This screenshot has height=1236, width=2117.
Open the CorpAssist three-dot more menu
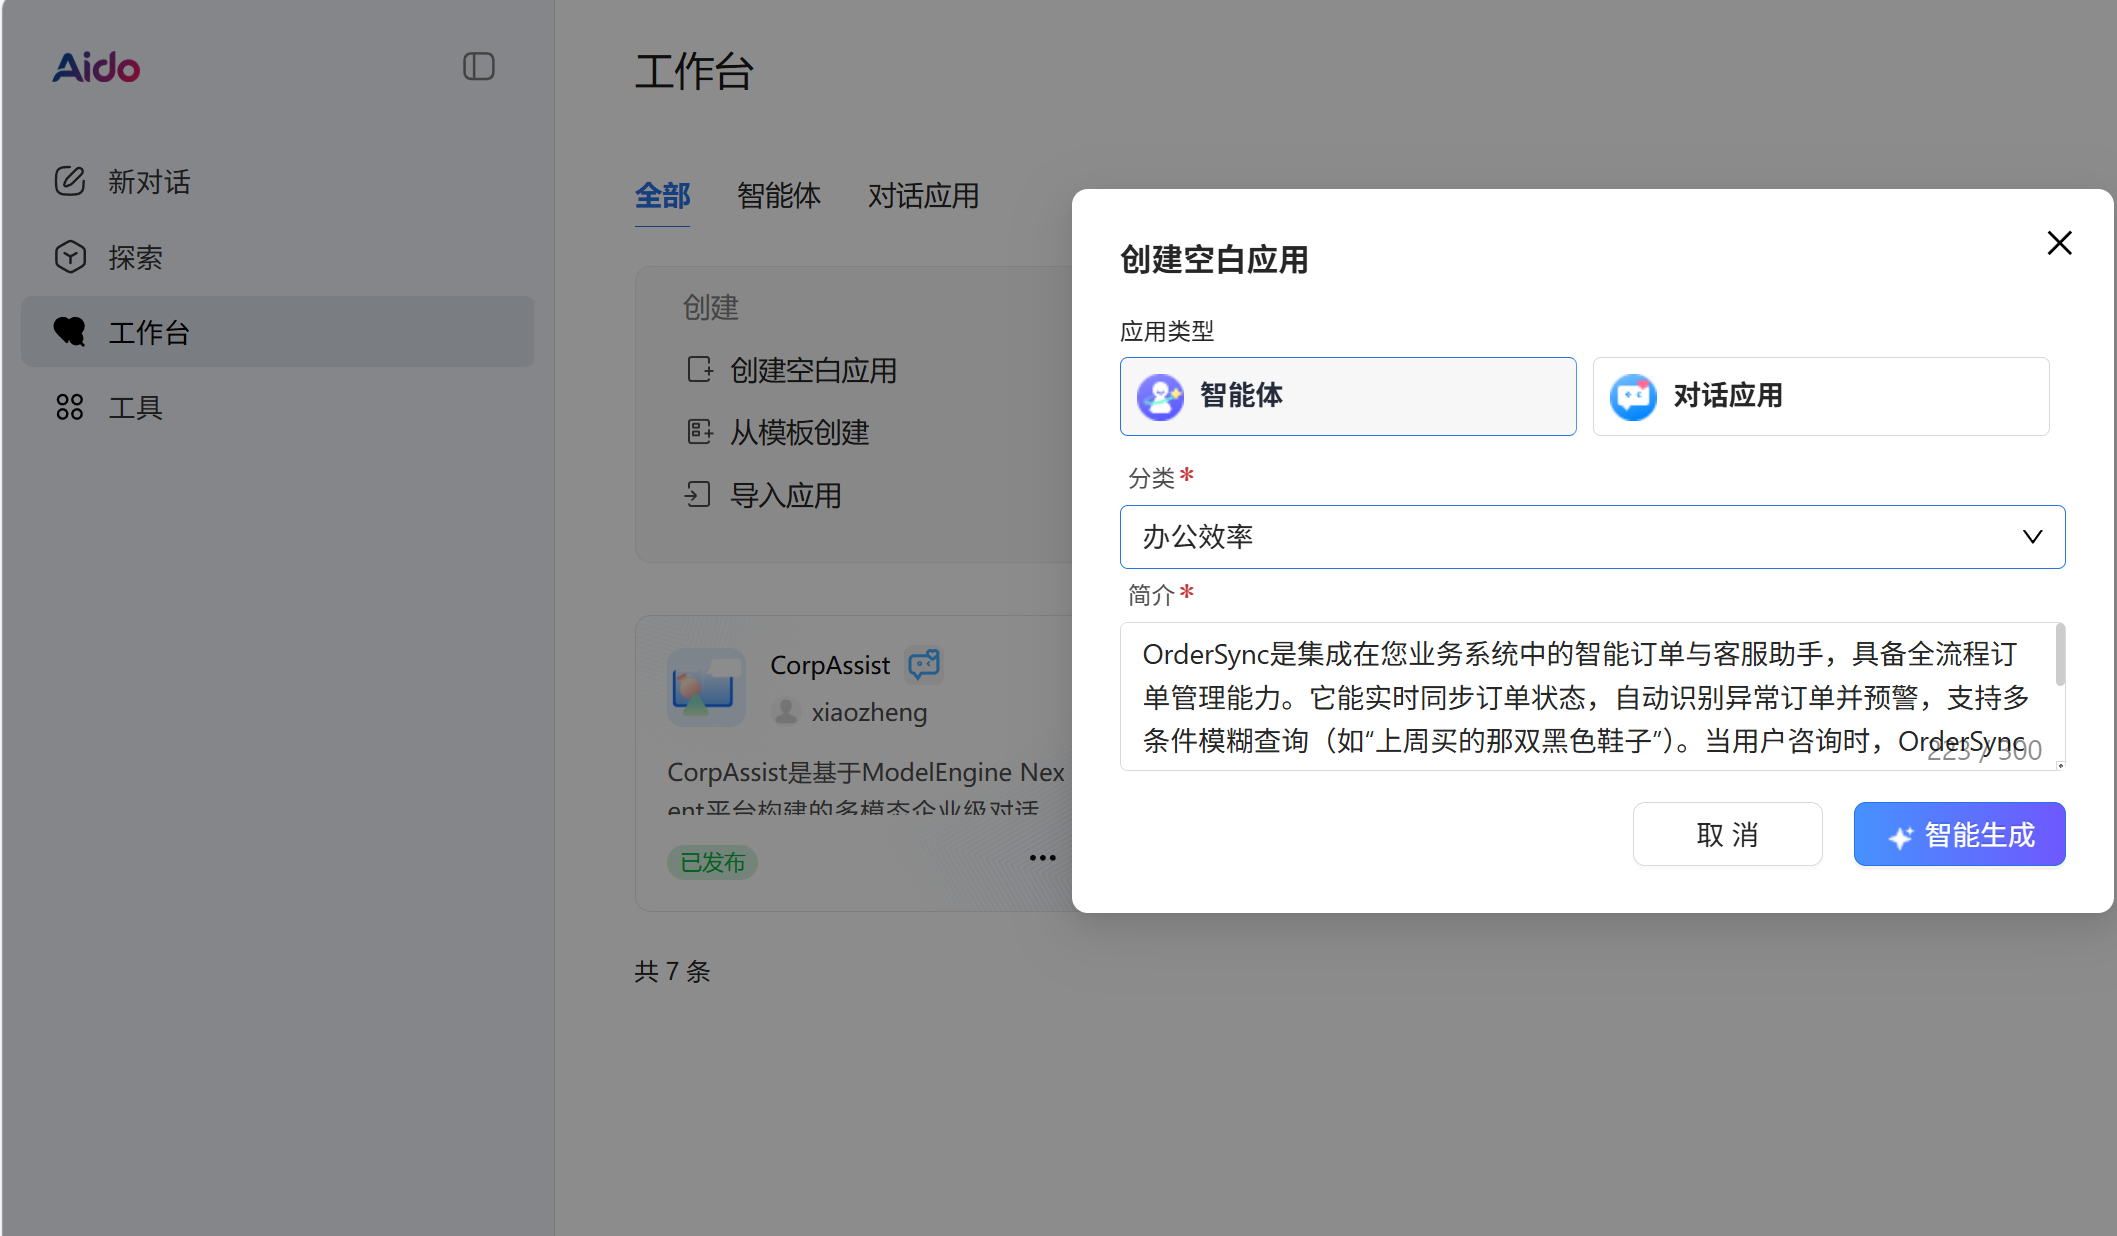1042,858
